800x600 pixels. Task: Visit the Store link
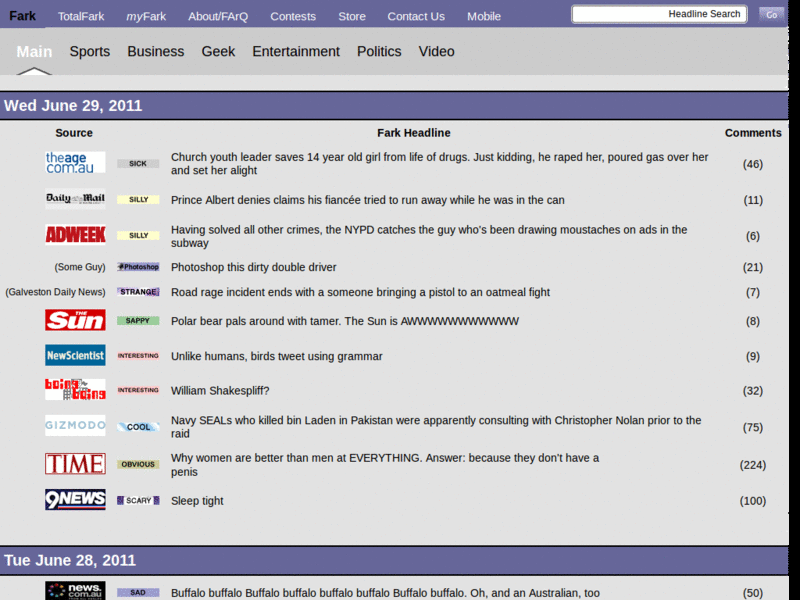pos(352,16)
